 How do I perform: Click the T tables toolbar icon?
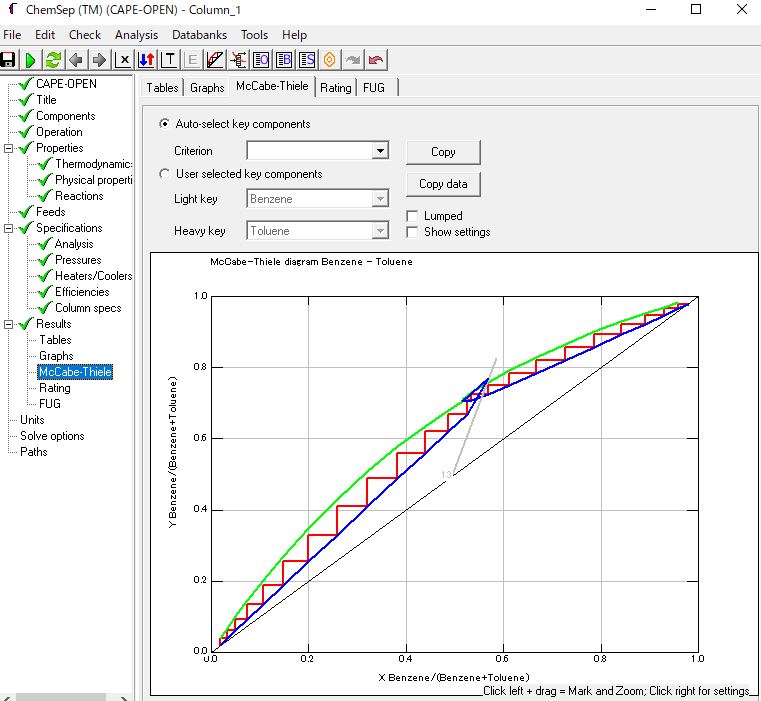pyautogui.click(x=169, y=60)
